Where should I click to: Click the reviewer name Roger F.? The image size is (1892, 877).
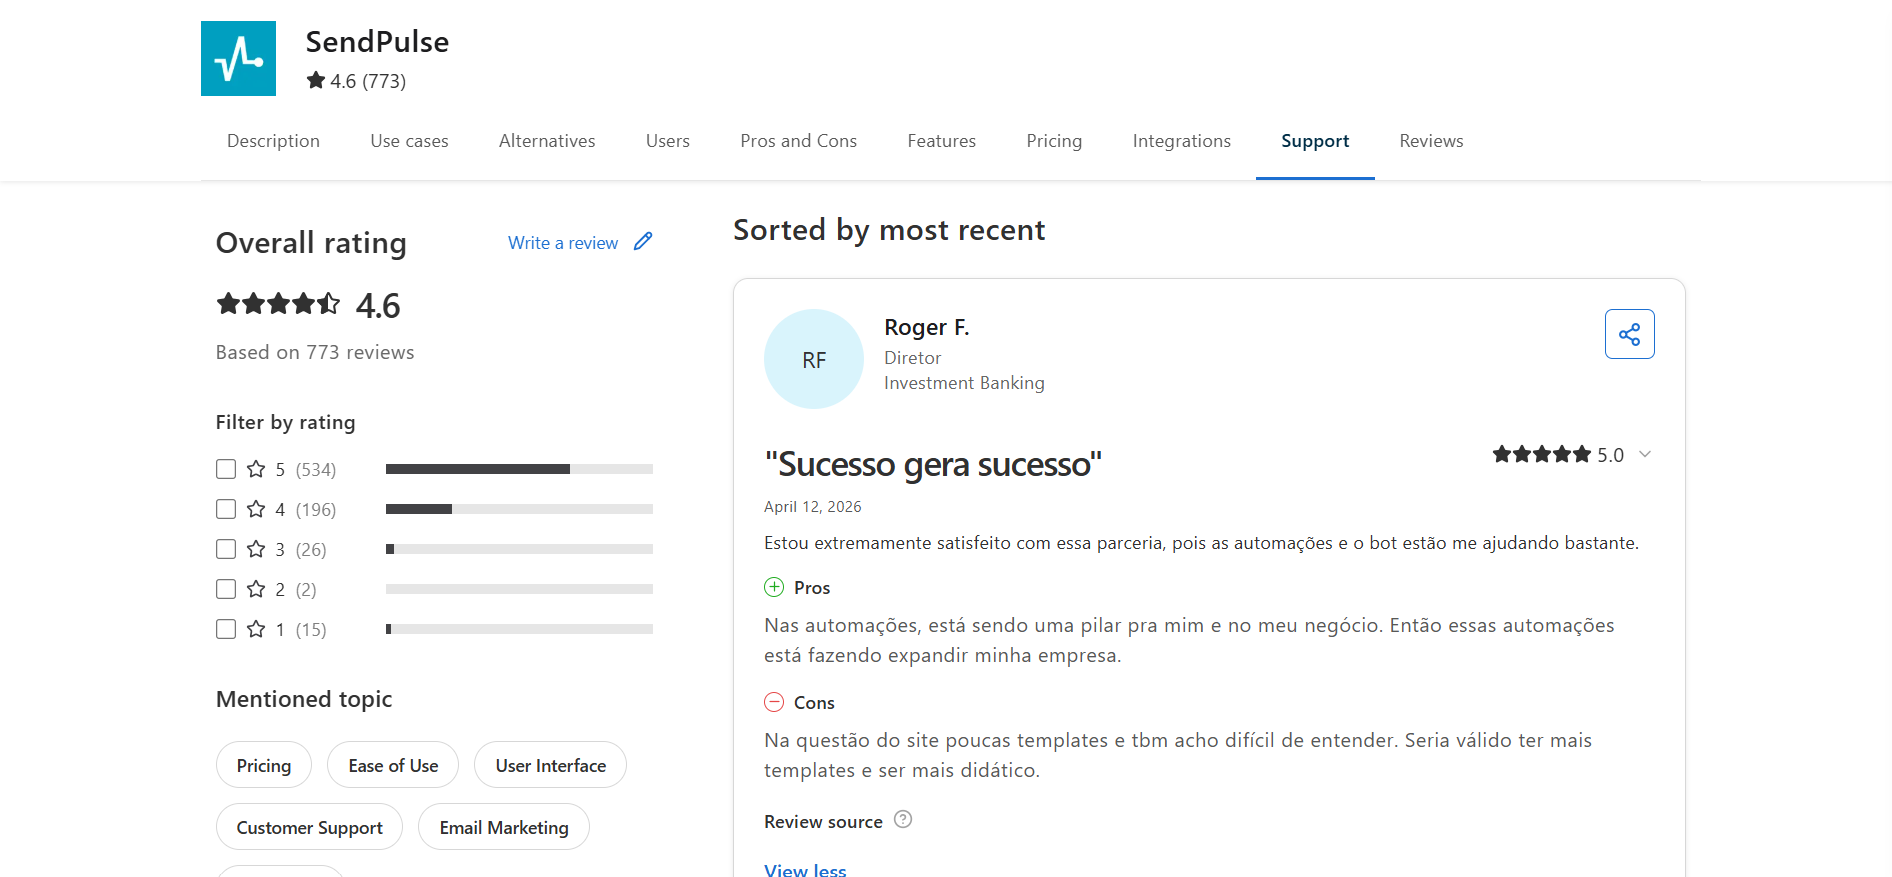coord(927,327)
